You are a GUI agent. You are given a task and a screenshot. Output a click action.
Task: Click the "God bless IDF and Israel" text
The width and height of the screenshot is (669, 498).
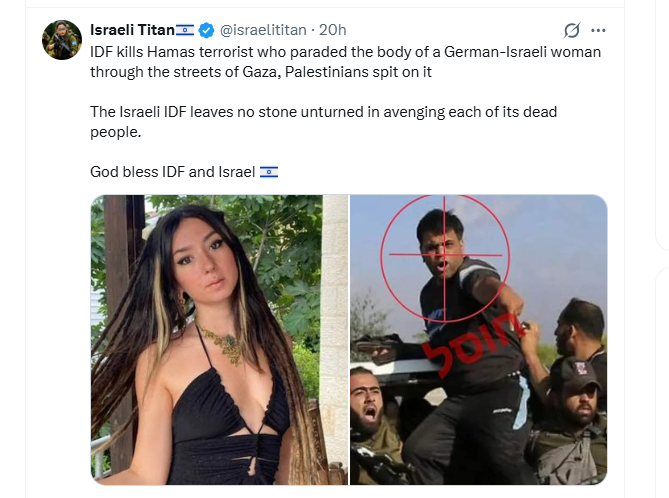coord(172,172)
